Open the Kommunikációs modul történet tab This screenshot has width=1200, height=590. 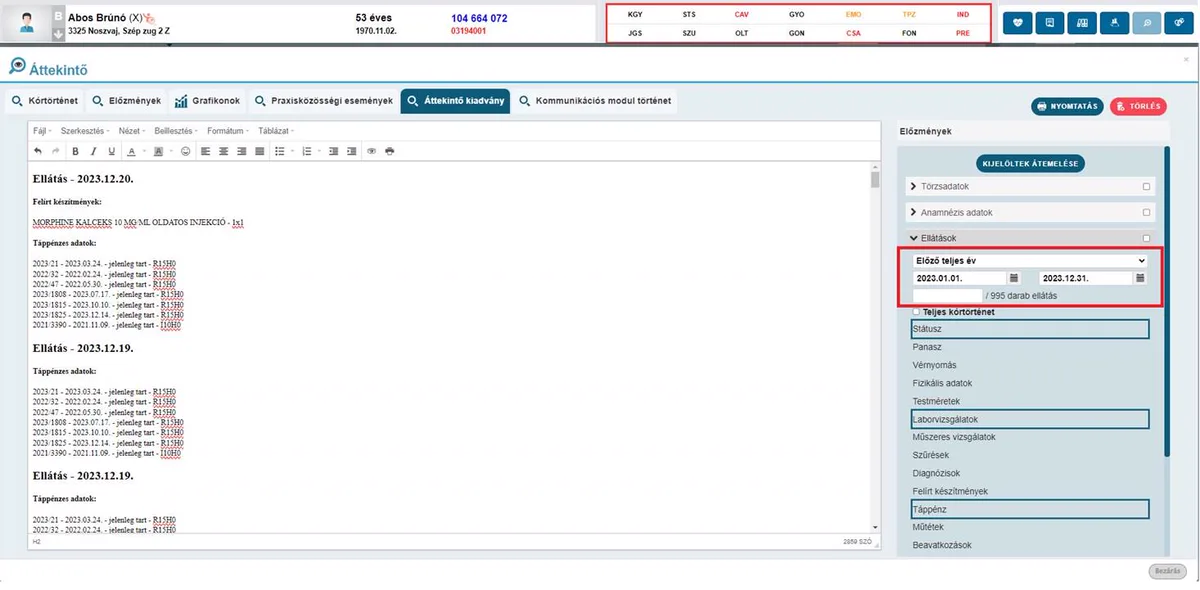pyautogui.click(x=596, y=101)
